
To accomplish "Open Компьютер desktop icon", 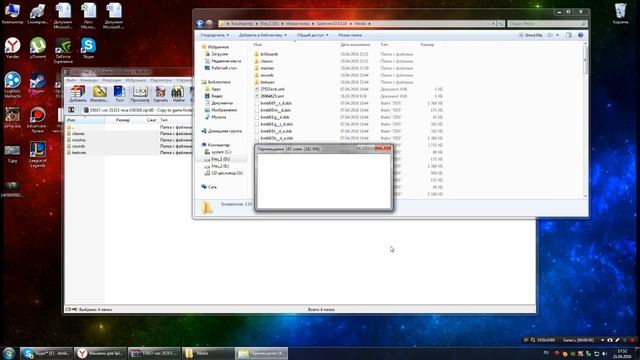I will 13,13.
